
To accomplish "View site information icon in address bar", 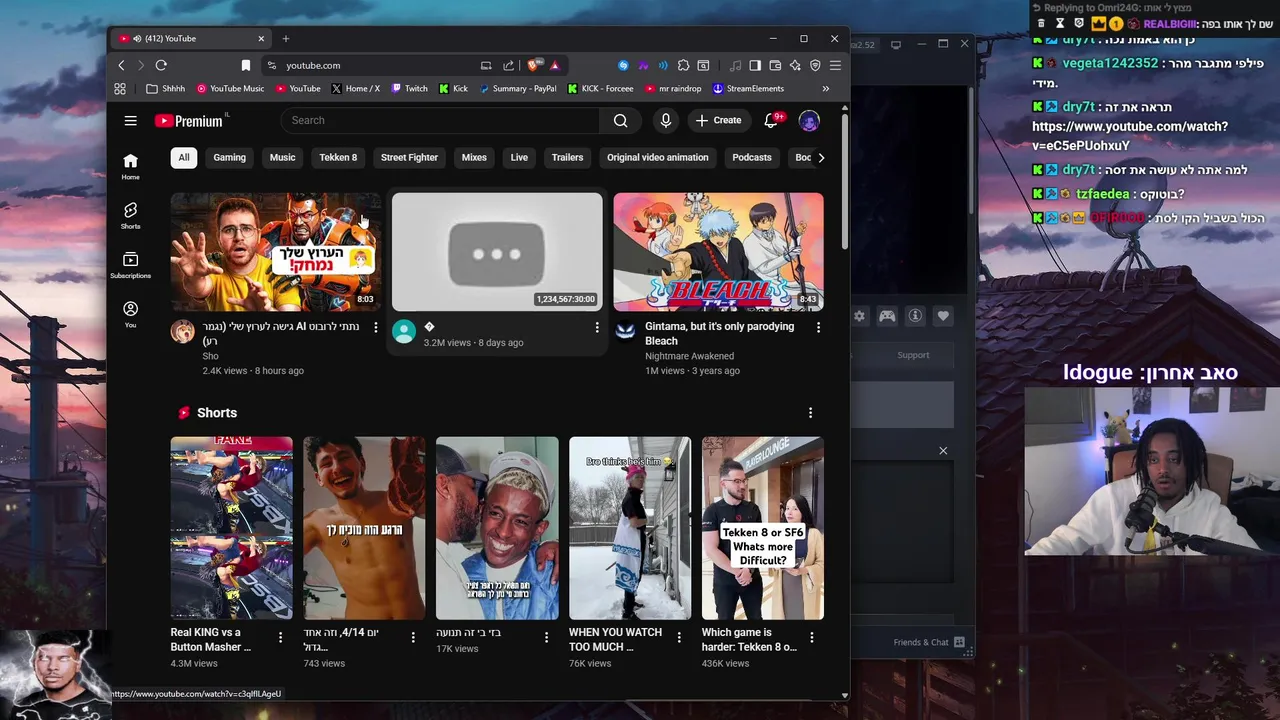I will click(x=271, y=65).
